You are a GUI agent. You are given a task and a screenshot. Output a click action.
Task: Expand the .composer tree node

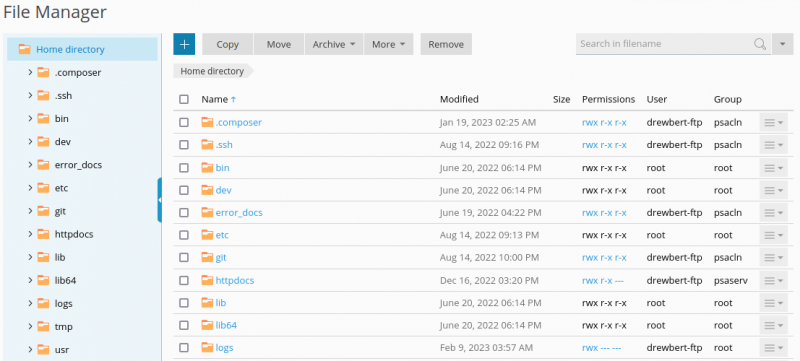click(x=31, y=72)
